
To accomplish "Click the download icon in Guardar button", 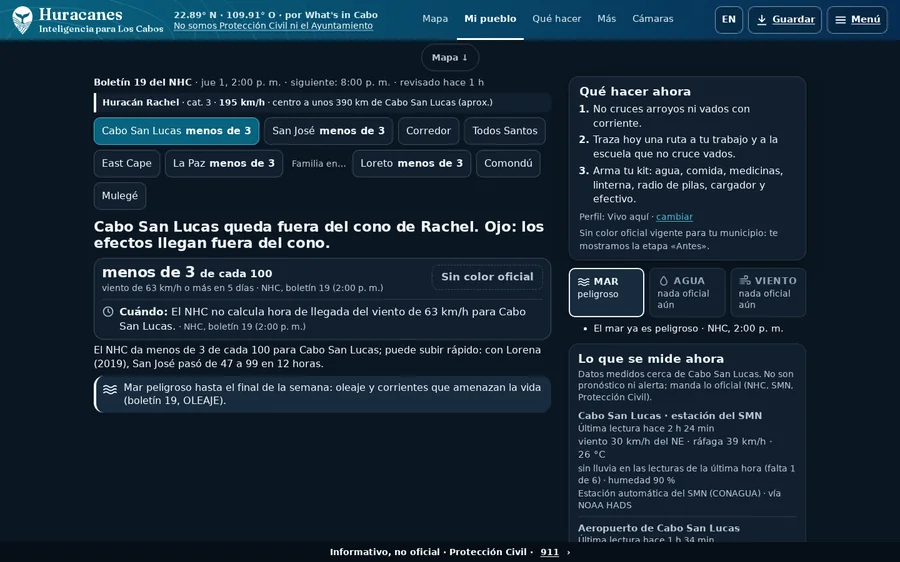I will [x=762, y=20].
